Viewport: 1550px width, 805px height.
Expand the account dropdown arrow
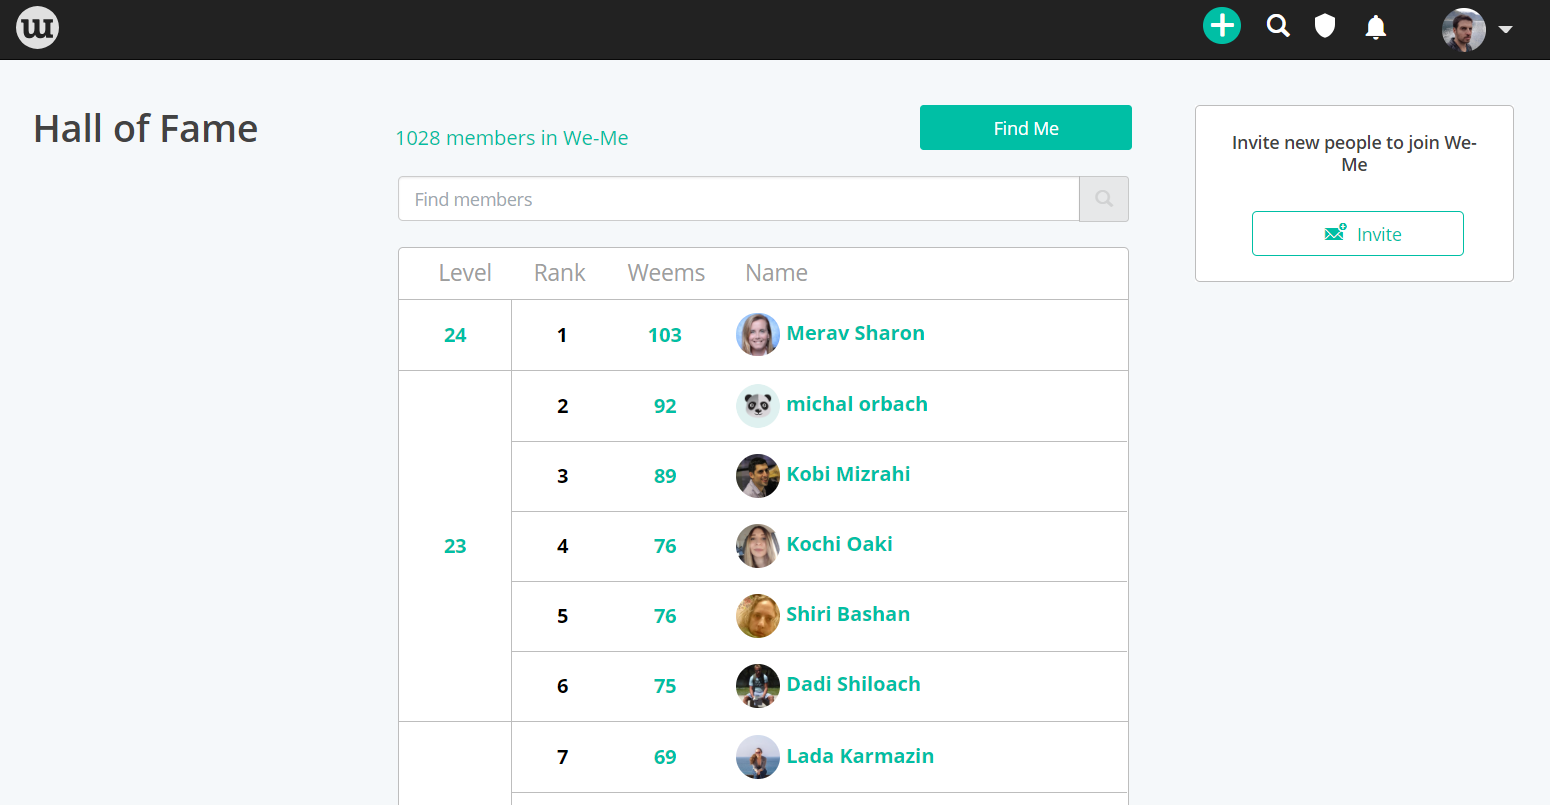[x=1505, y=30]
